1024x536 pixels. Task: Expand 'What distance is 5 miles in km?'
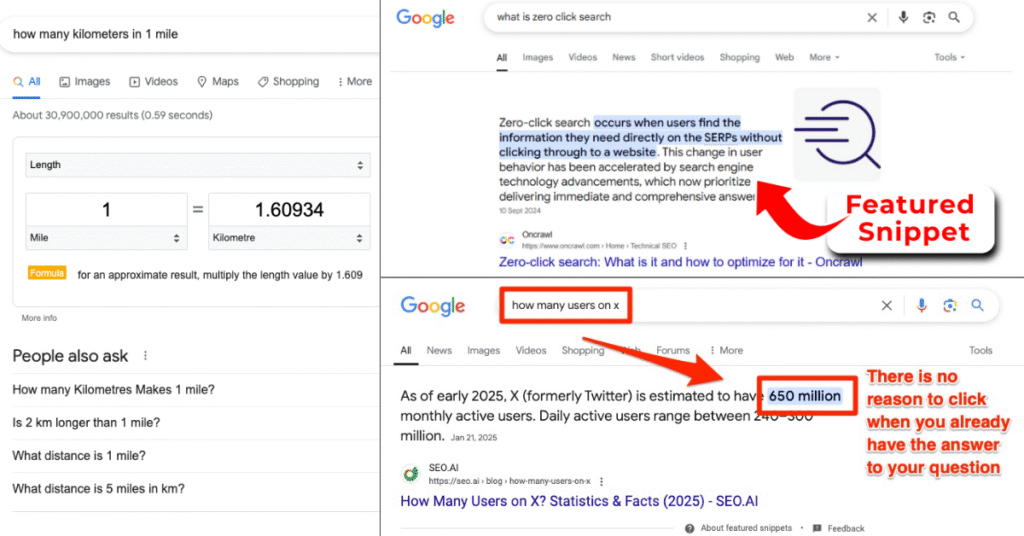pos(195,489)
